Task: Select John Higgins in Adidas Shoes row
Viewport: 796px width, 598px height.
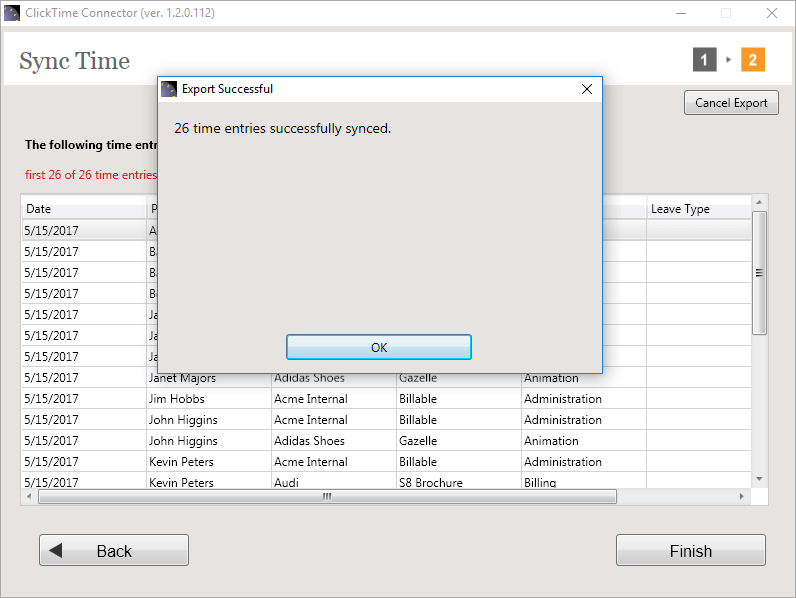Action: (209, 441)
